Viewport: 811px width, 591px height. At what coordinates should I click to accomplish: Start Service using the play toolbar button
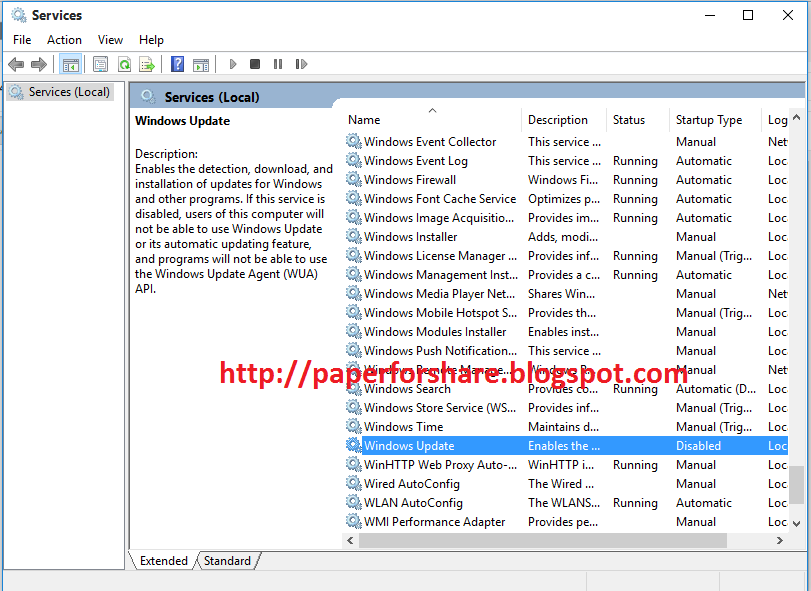(x=233, y=64)
